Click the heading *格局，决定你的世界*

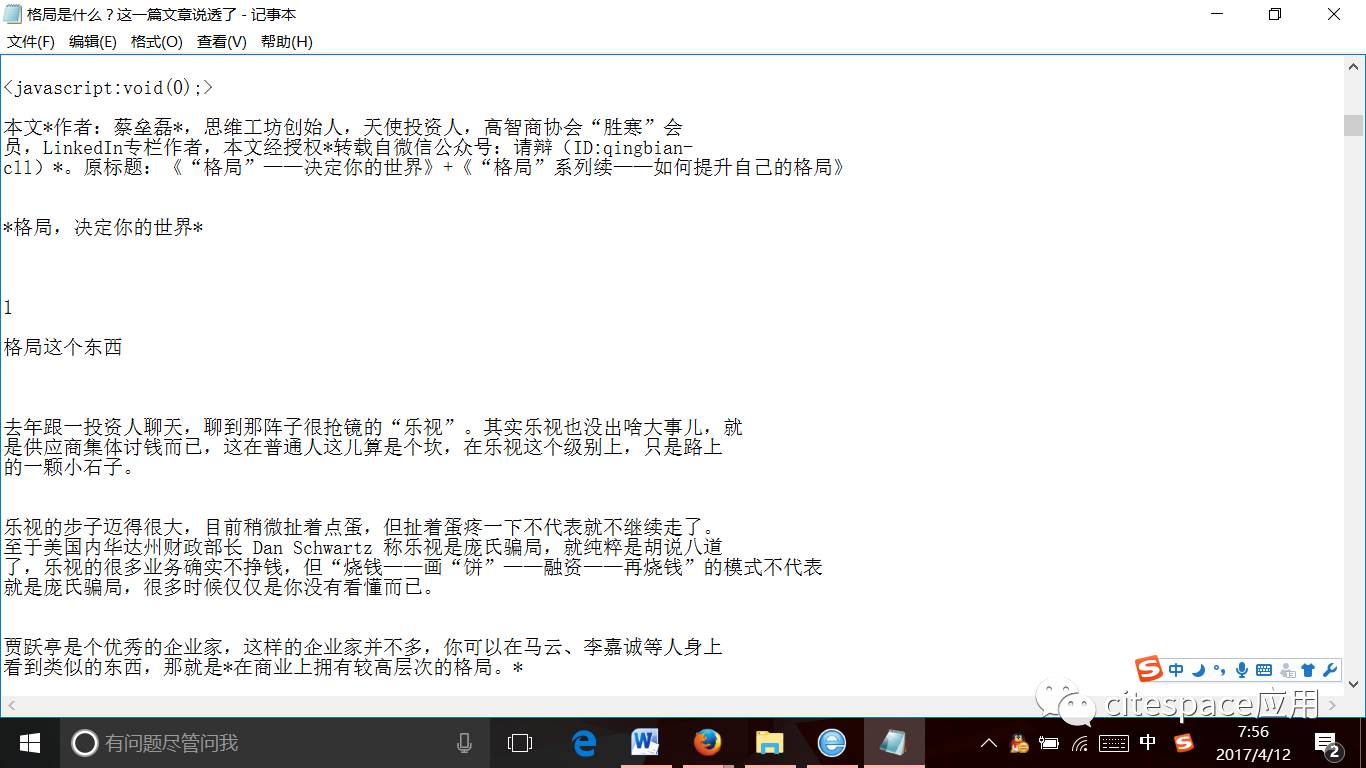click(104, 228)
